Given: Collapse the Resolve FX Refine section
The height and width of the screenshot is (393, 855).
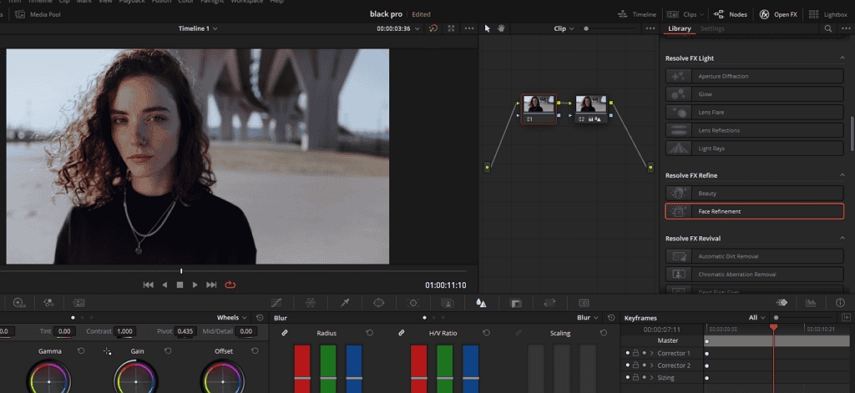Looking at the screenshot, I should click(x=842, y=175).
